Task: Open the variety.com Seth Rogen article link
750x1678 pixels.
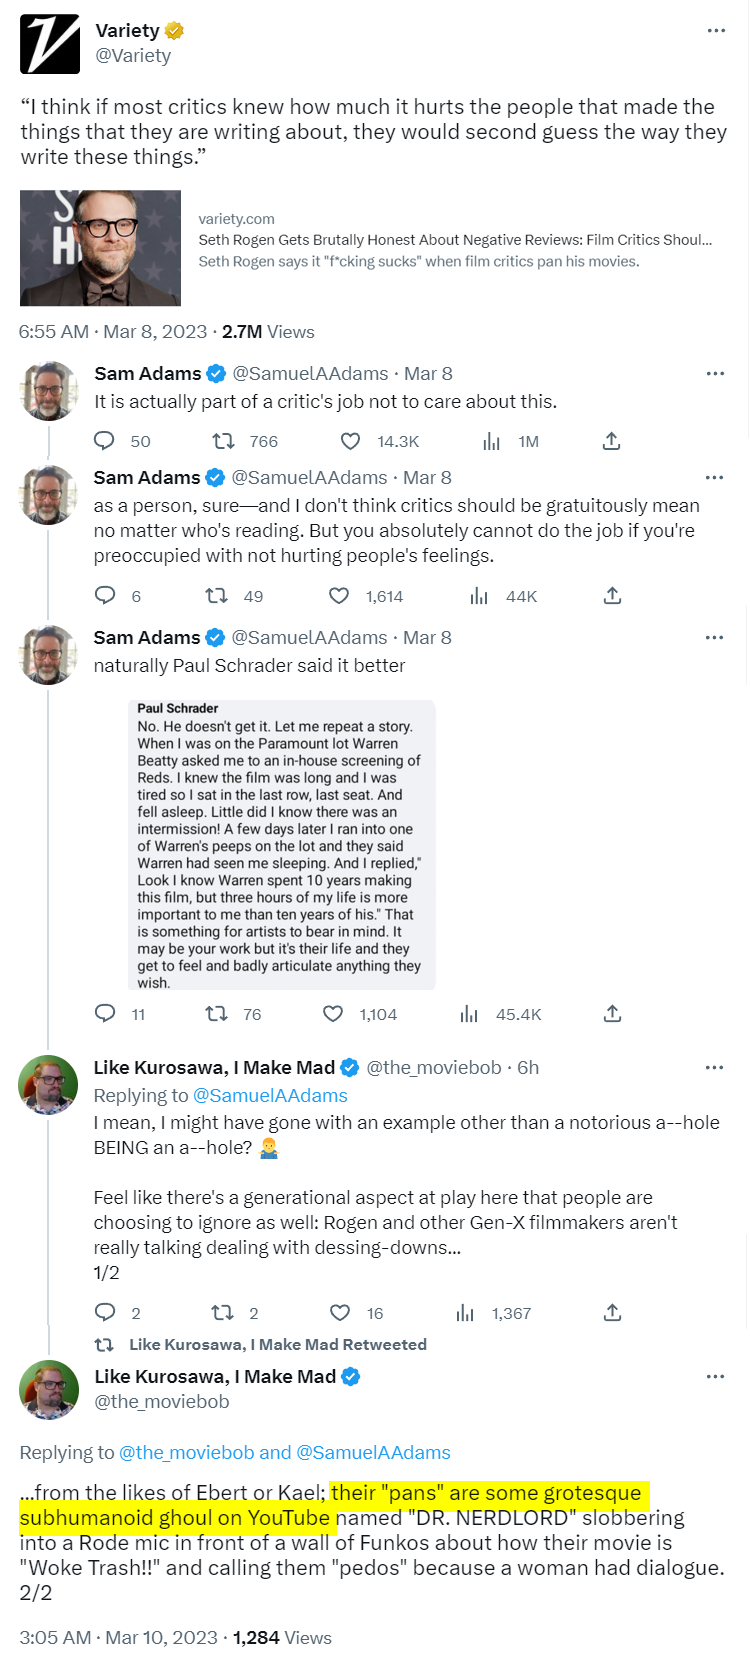Action: [x=455, y=240]
